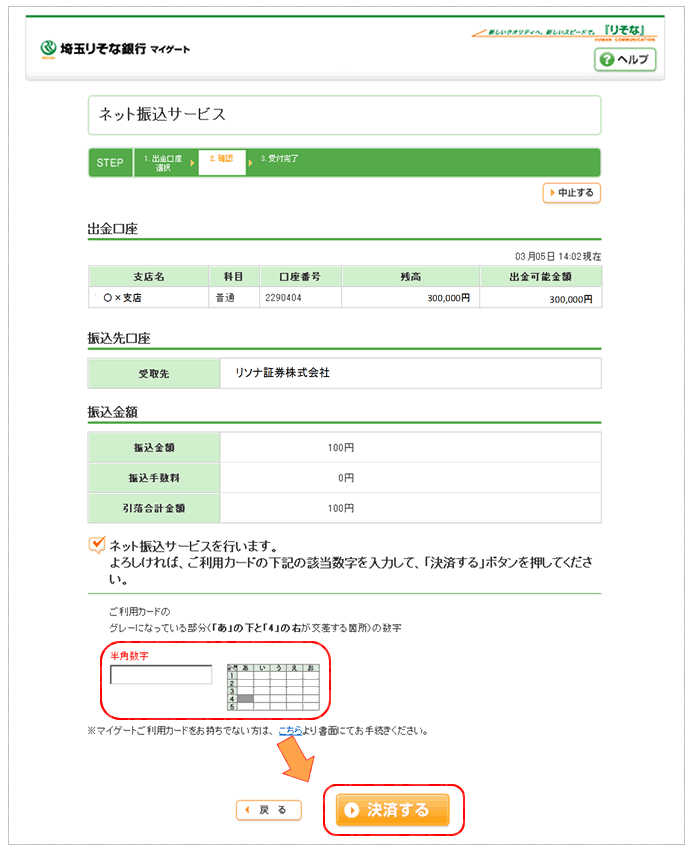Open help via the ヘルプ question mark icon
Image resolution: width=690 pixels, height=850 pixels.
click(606, 60)
